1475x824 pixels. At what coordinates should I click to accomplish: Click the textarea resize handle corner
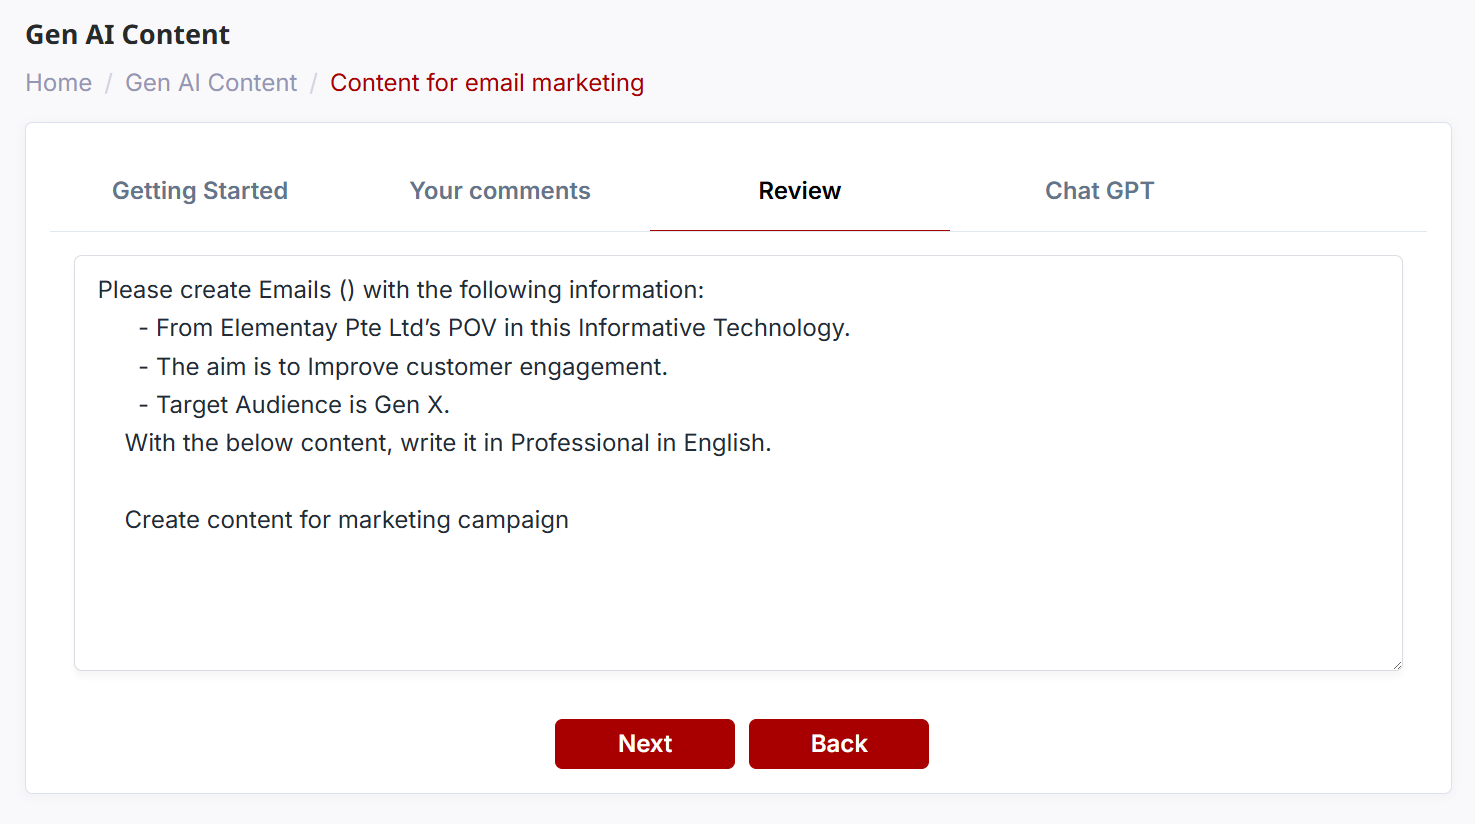(x=1397, y=665)
